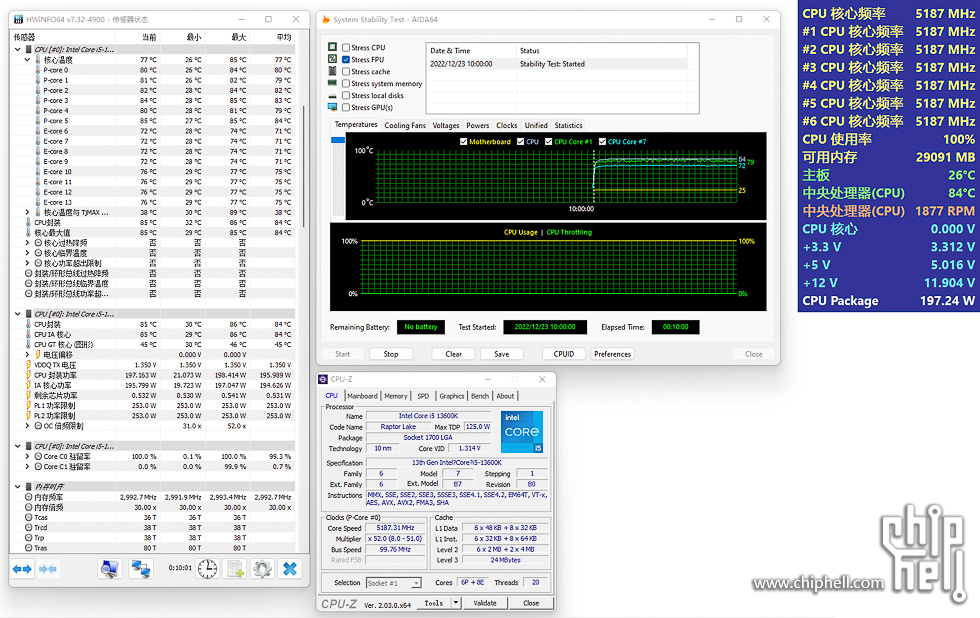
Task: Collapse the first CPU [#0] Intel Core i5 sensor group
Action: (18, 49)
